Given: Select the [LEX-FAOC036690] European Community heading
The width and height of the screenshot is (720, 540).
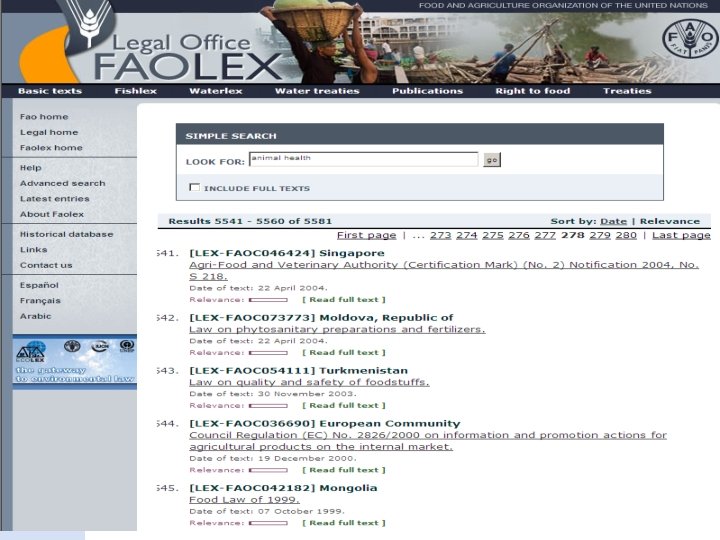Looking at the screenshot, I should click(325, 423).
